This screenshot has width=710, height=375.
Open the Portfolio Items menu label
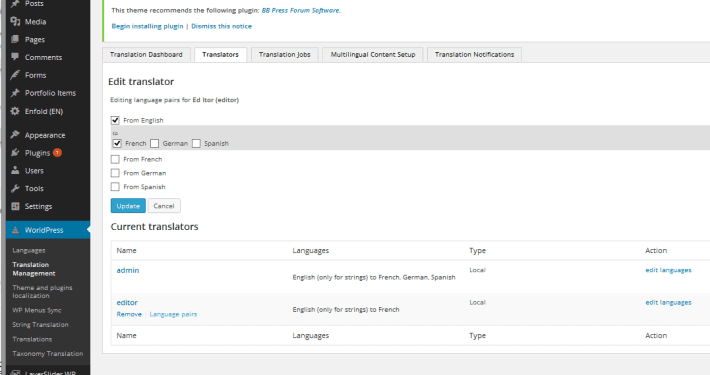[50, 93]
